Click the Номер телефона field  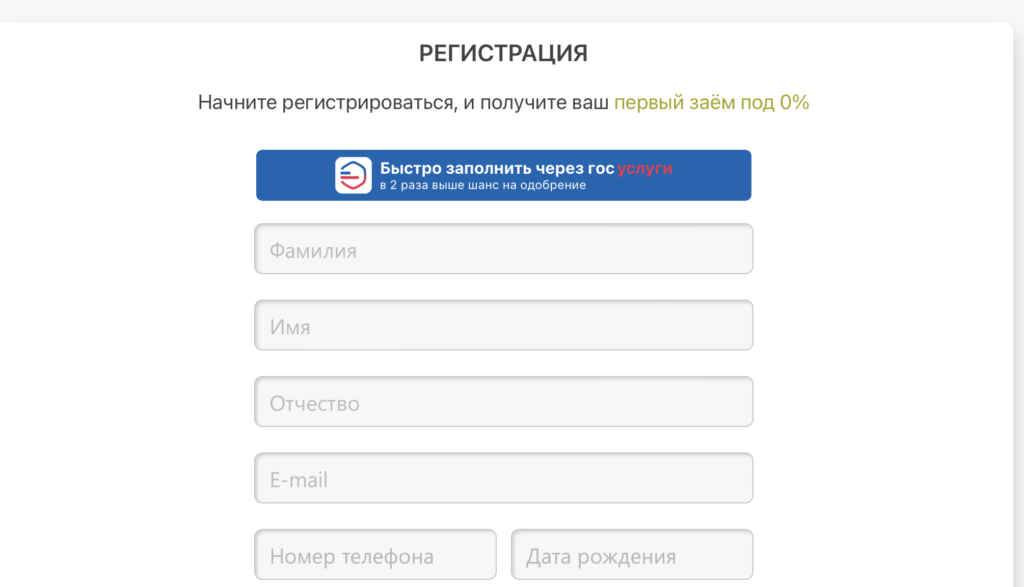pyautogui.click(x=375, y=555)
